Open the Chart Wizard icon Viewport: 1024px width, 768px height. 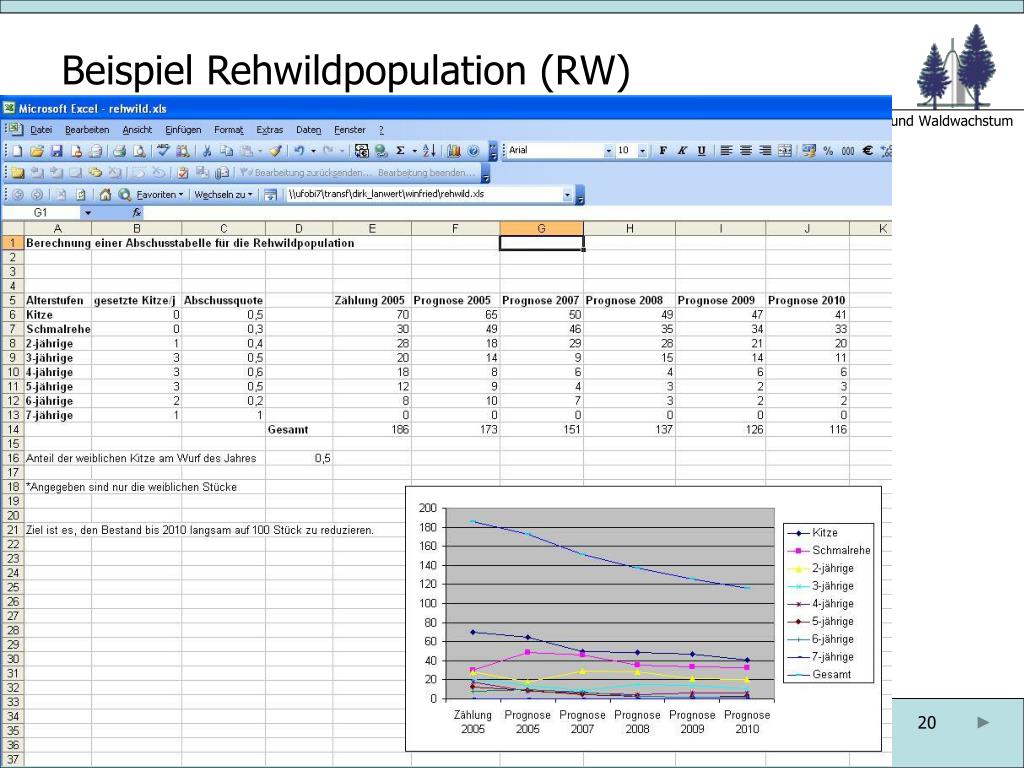tap(455, 151)
